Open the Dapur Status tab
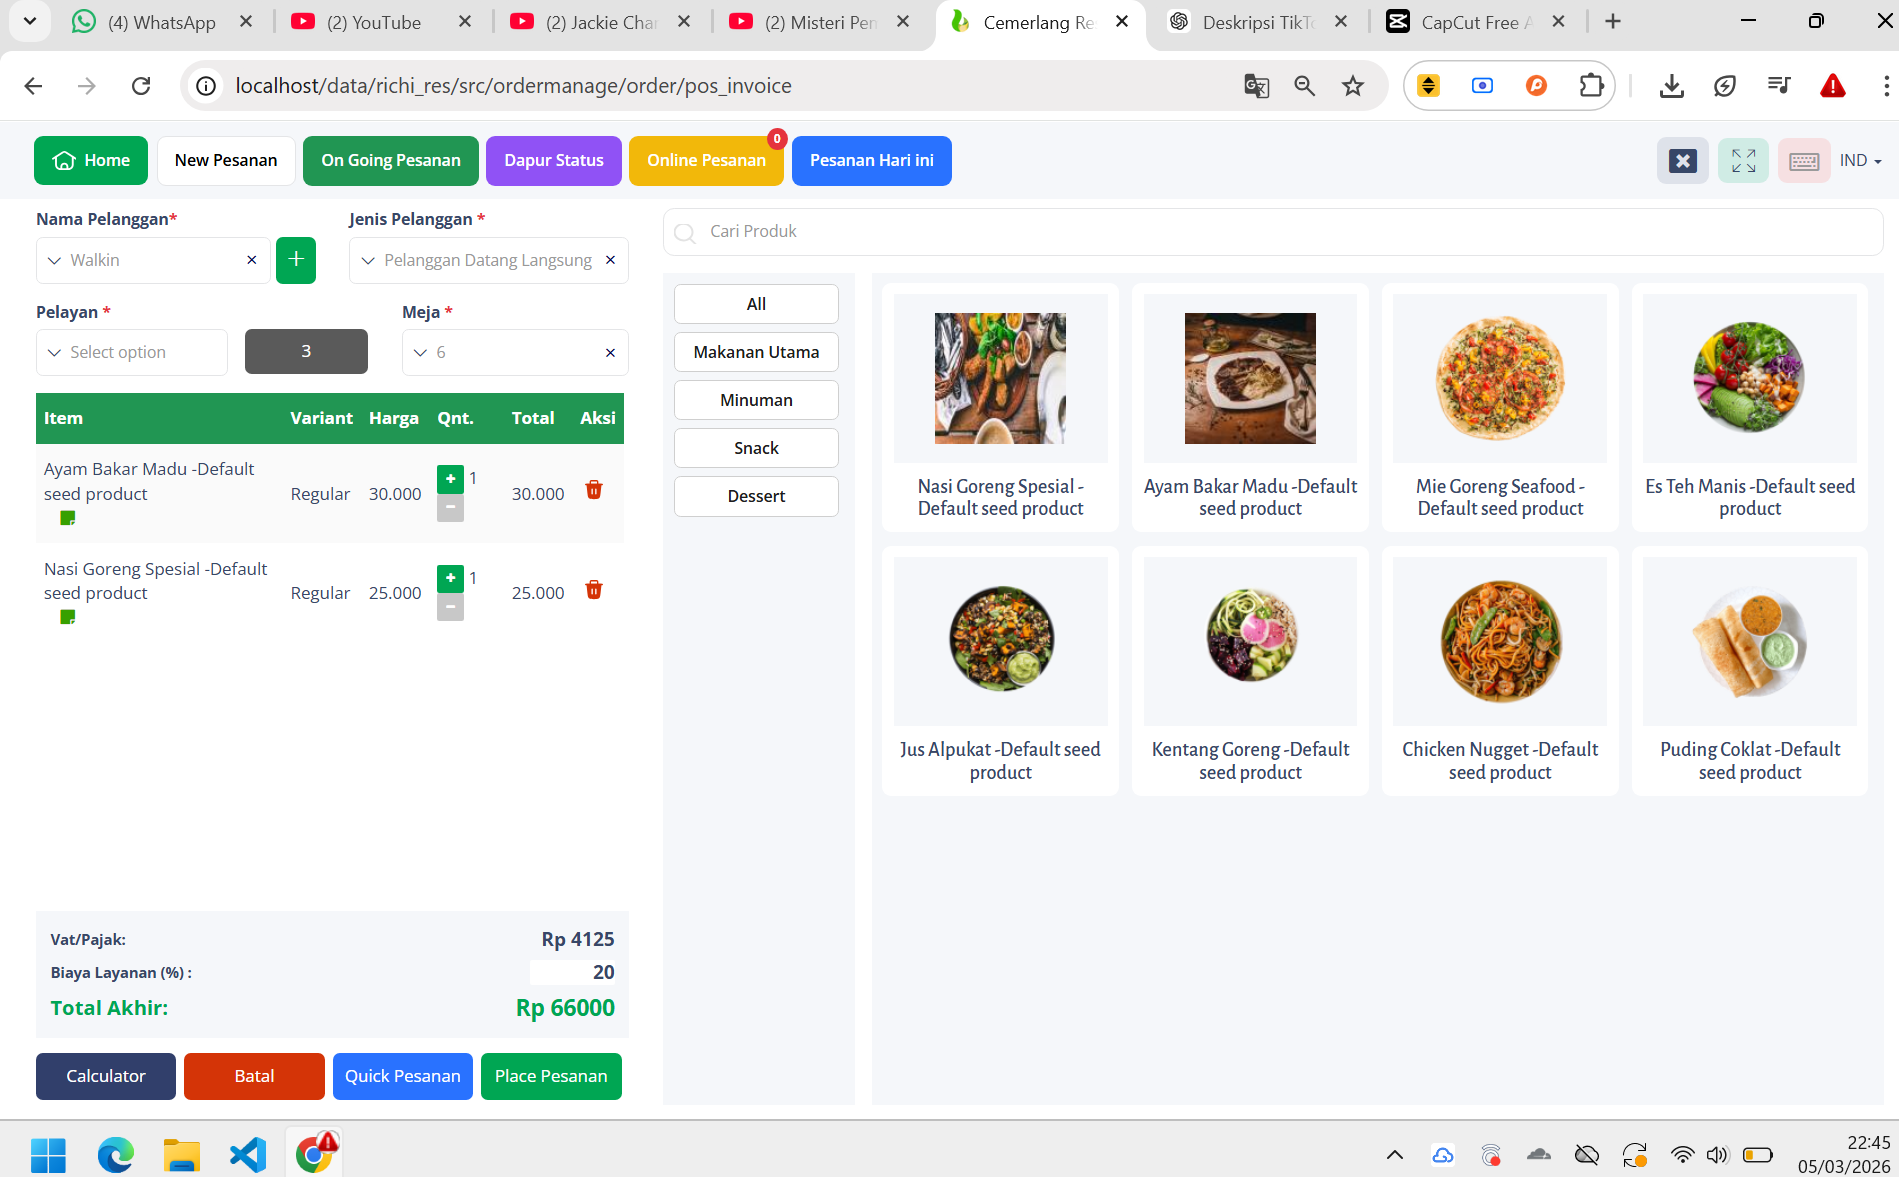 click(553, 161)
